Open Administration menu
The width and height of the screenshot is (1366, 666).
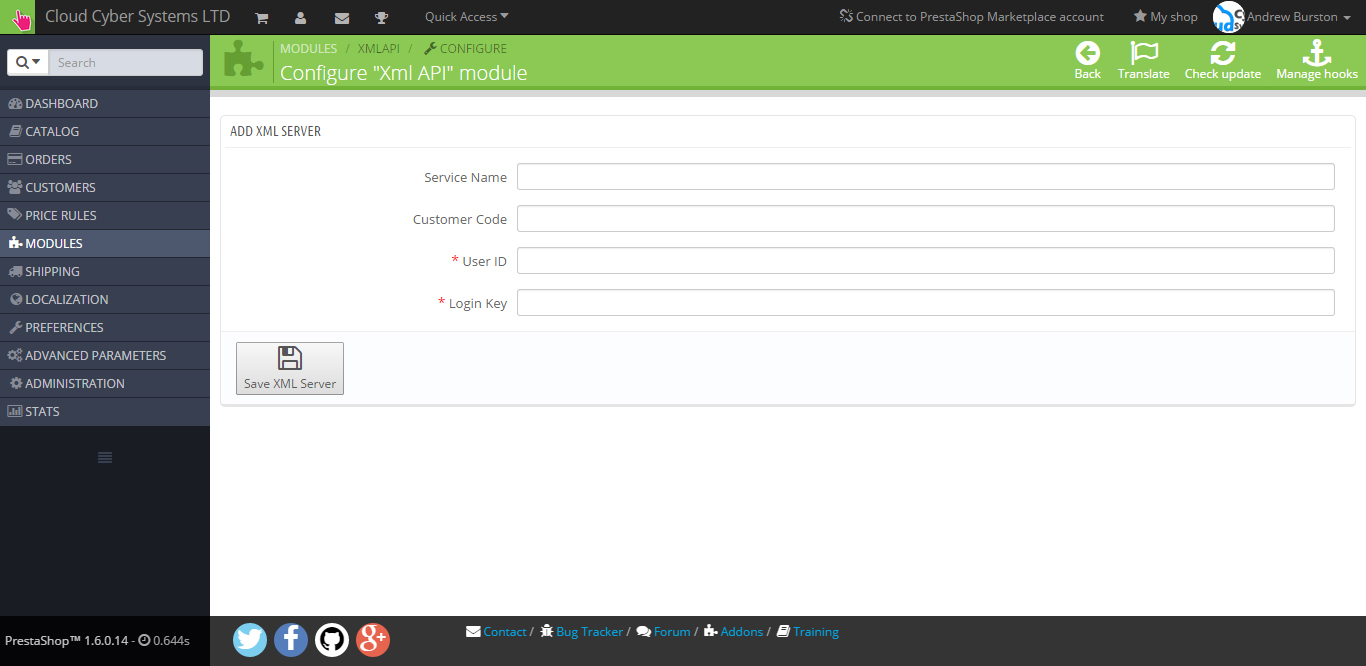(x=105, y=383)
